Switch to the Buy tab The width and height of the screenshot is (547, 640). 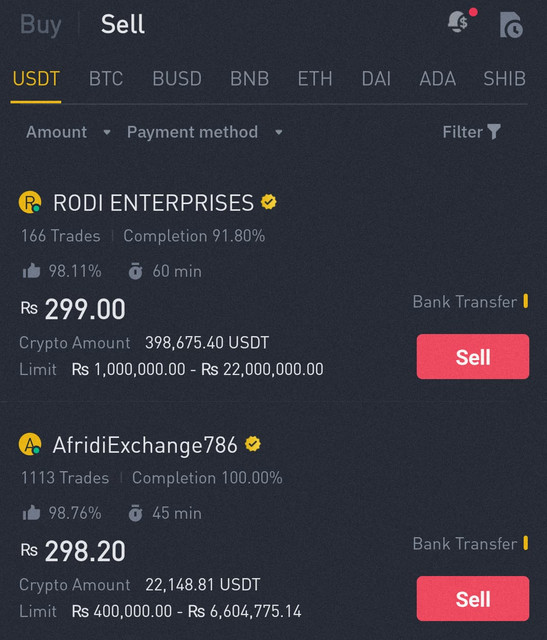40,24
